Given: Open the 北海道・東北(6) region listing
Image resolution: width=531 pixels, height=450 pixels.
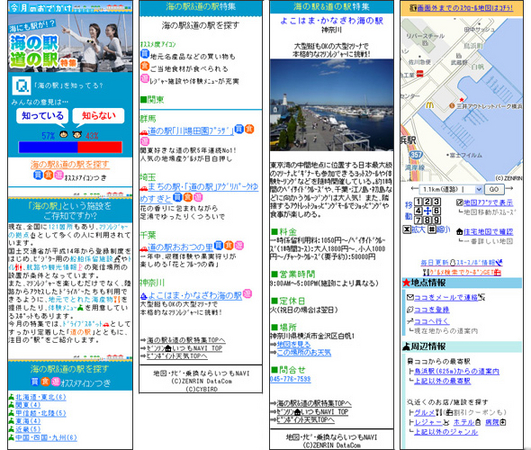Looking at the screenshot, I should click(41, 397).
